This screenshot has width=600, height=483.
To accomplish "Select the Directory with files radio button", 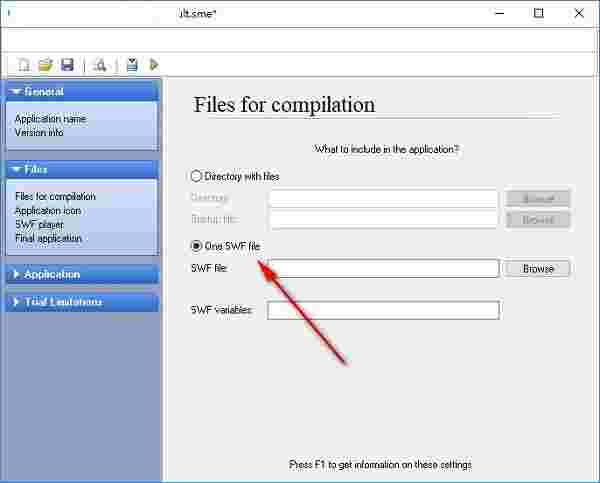I will click(x=196, y=176).
